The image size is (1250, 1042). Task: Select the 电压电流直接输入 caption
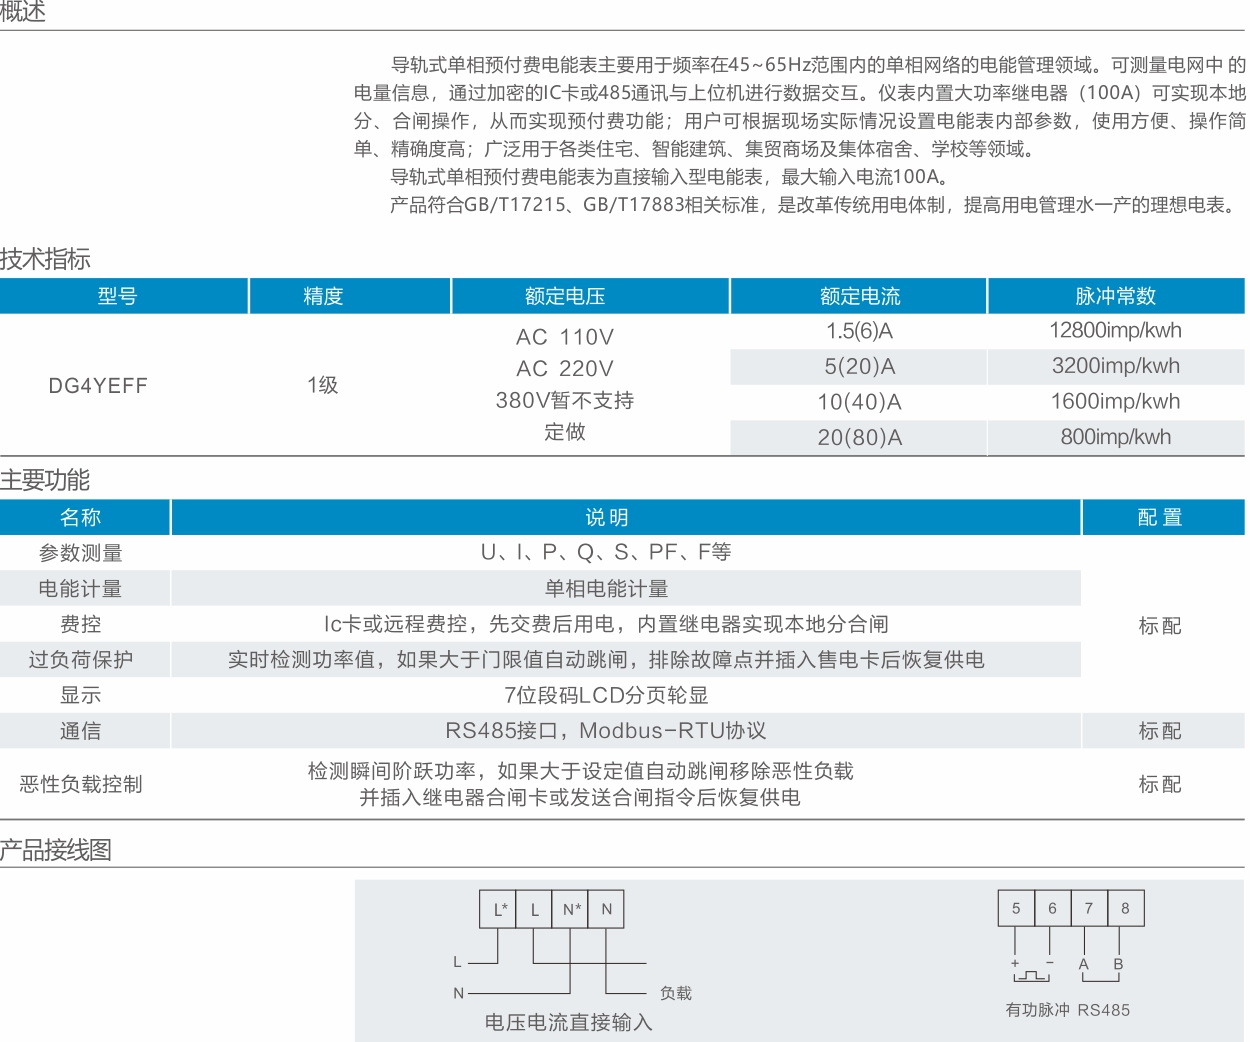568,1022
